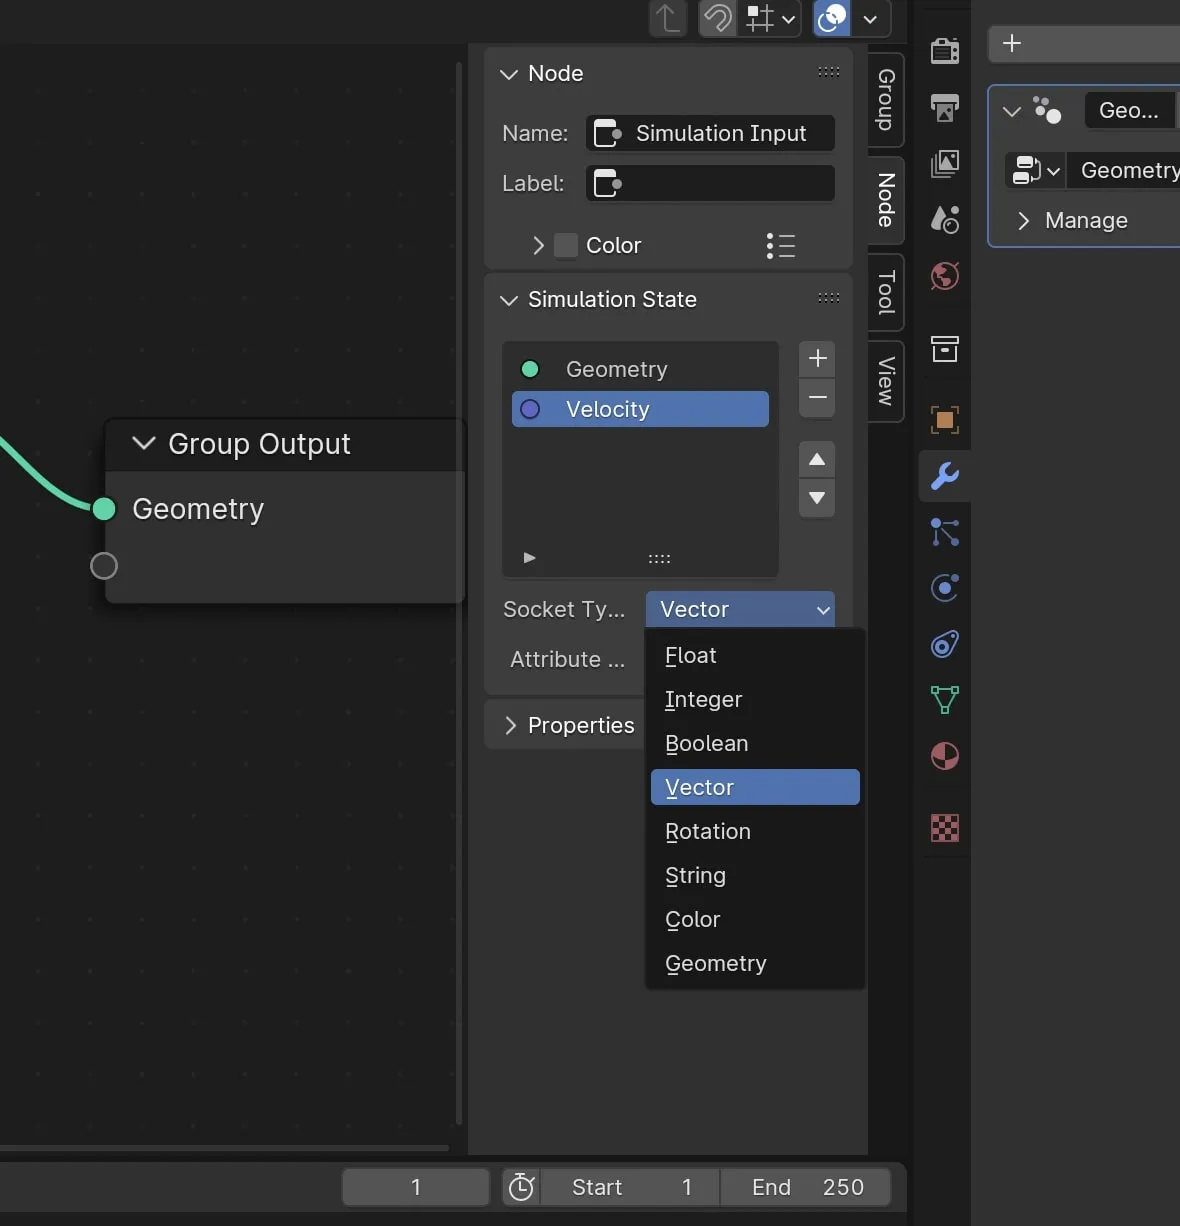This screenshot has width=1180, height=1226.
Task: Select the Modifiers wrench tab
Action: 944,476
